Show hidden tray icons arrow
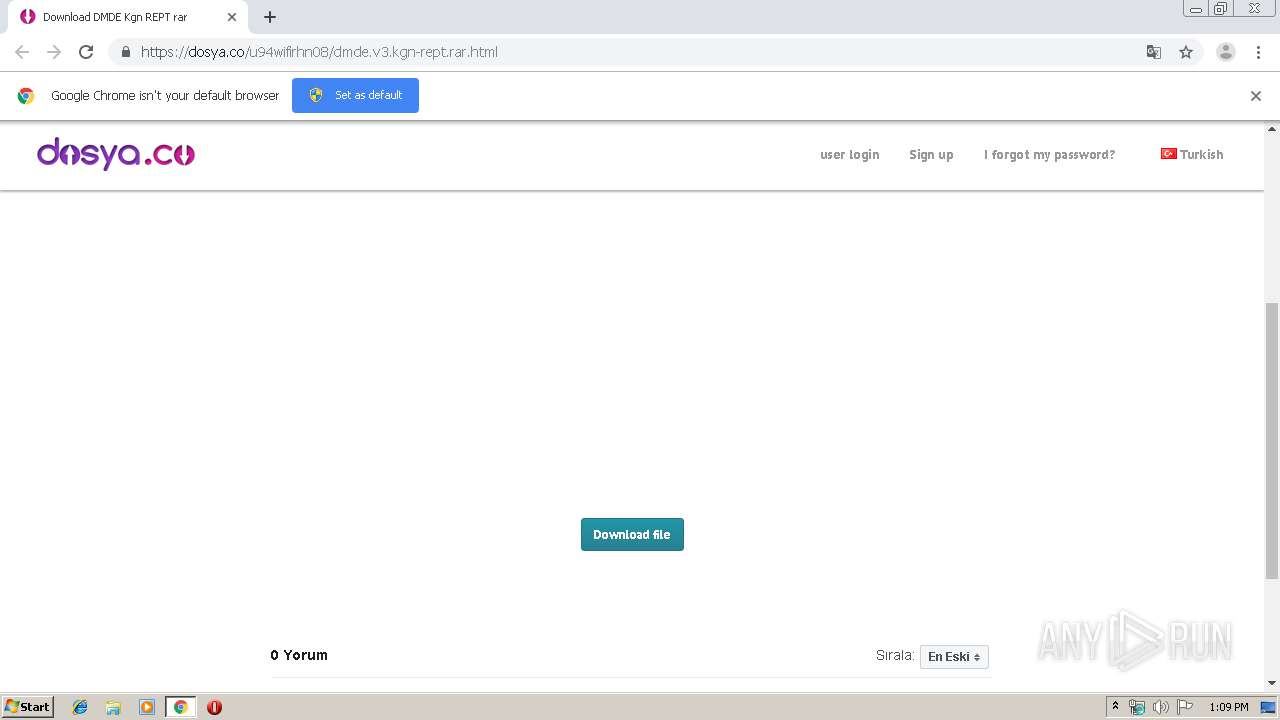 click(1115, 707)
